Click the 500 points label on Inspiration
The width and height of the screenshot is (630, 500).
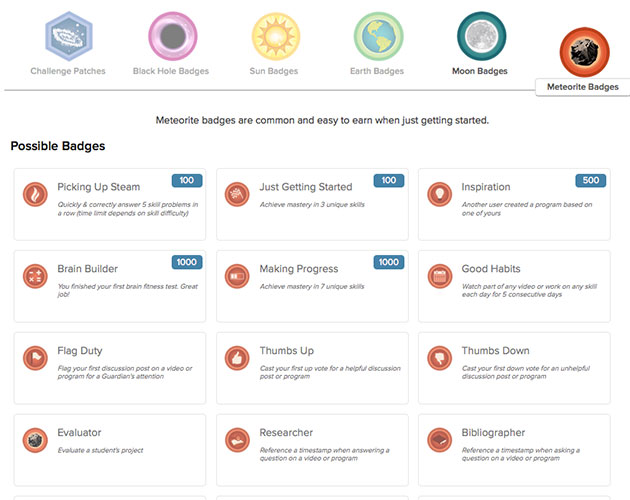coord(590,180)
